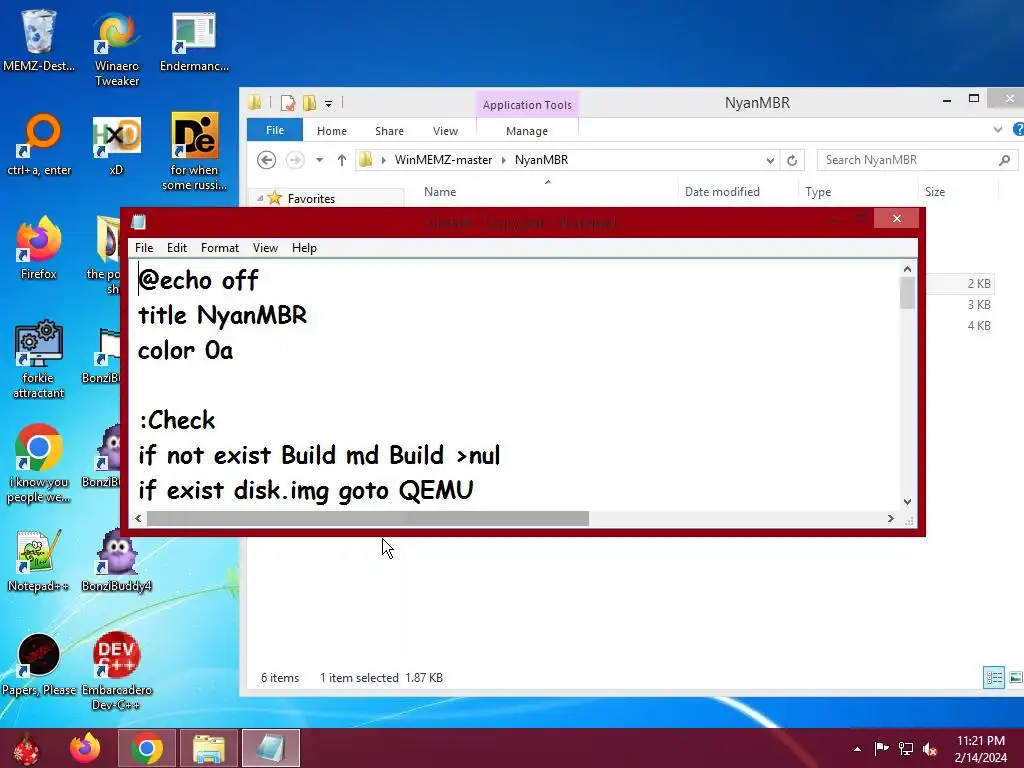Click Notepad scroll right arrow
The image size is (1024, 768).
pos(891,519)
